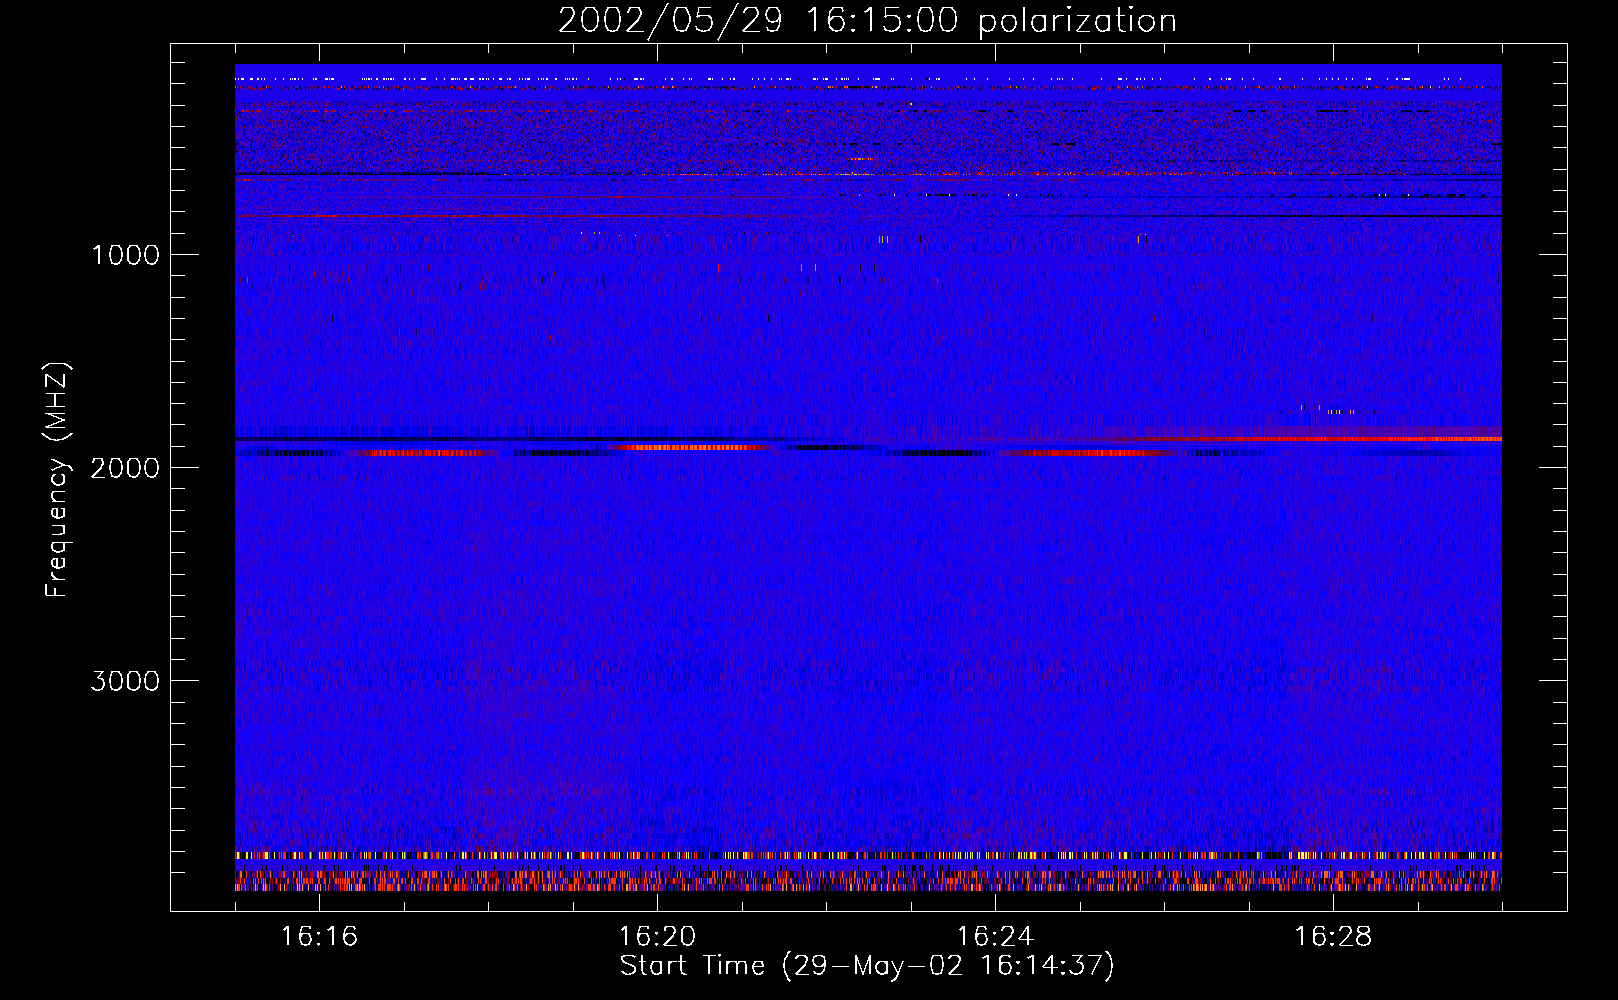Click the 'Frequency (MHZ)' axis label
This screenshot has width=1618, height=1000.
coord(57,480)
